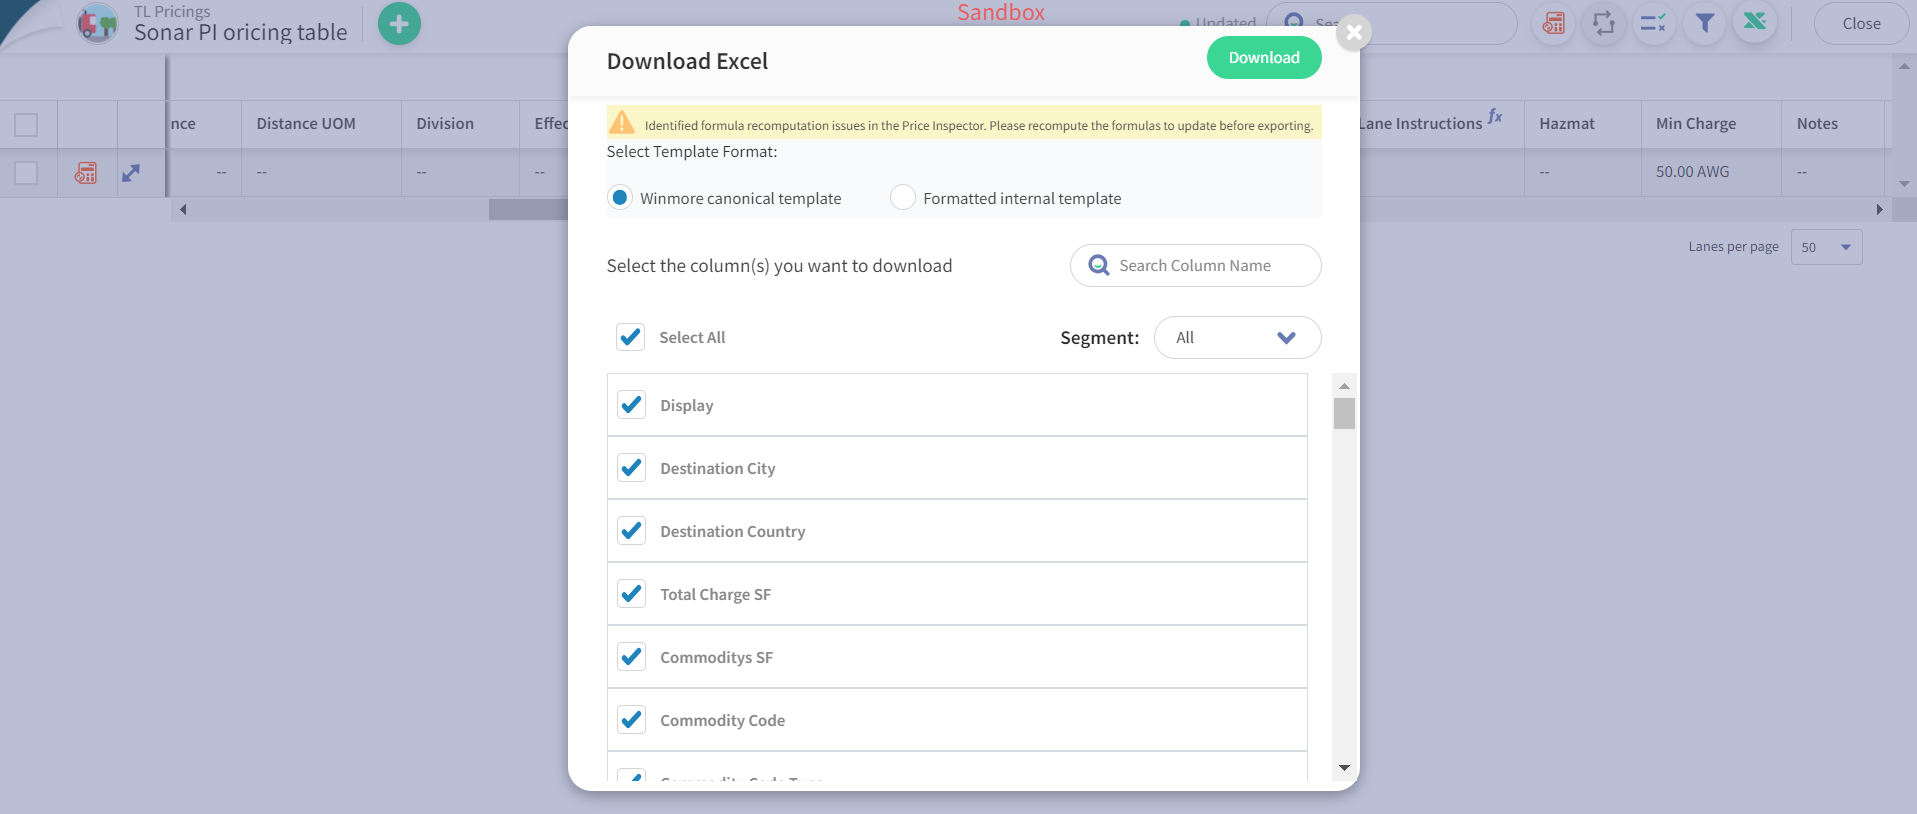Open the price inspector calculator toolbar icon

coord(1553,23)
